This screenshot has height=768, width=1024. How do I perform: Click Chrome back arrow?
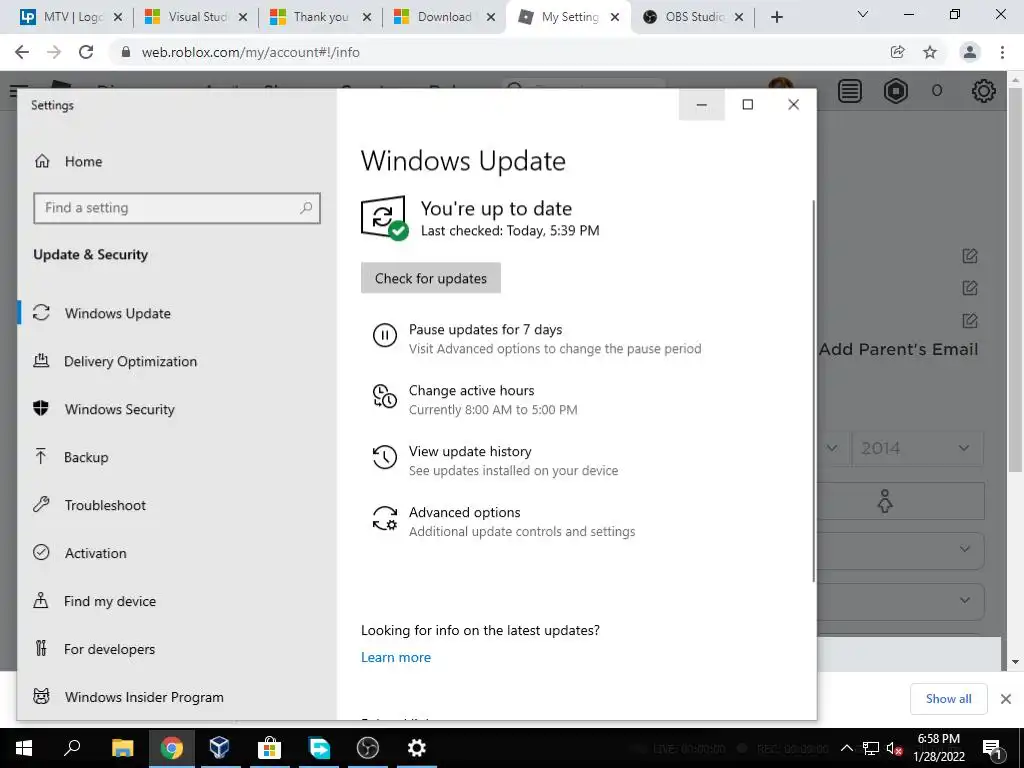[22, 52]
